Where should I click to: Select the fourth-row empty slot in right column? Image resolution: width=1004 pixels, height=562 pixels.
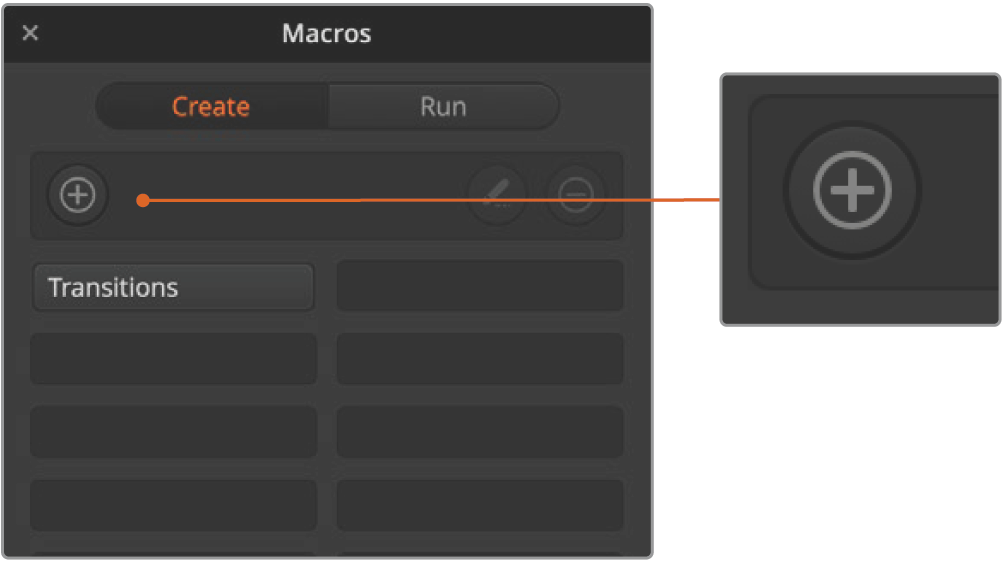click(x=480, y=505)
